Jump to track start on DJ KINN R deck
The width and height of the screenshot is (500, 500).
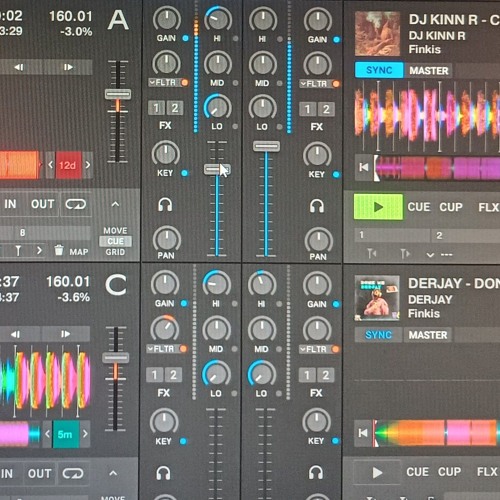[364, 167]
